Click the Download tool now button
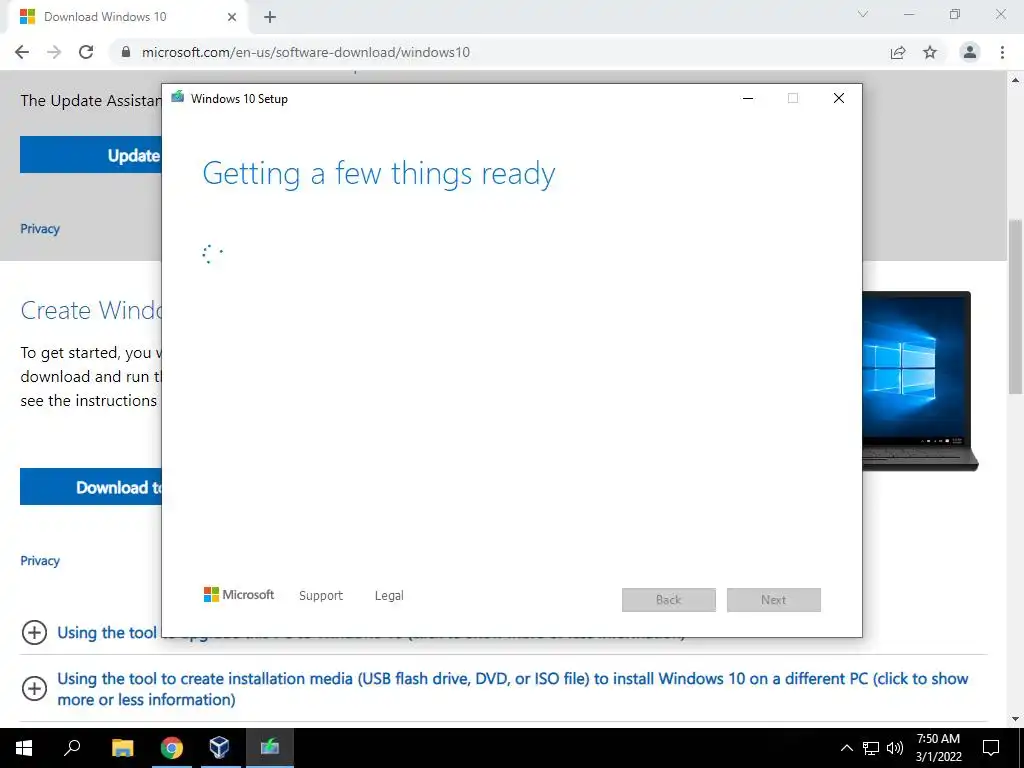The image size is (1024, 768). tap(91, 487)
